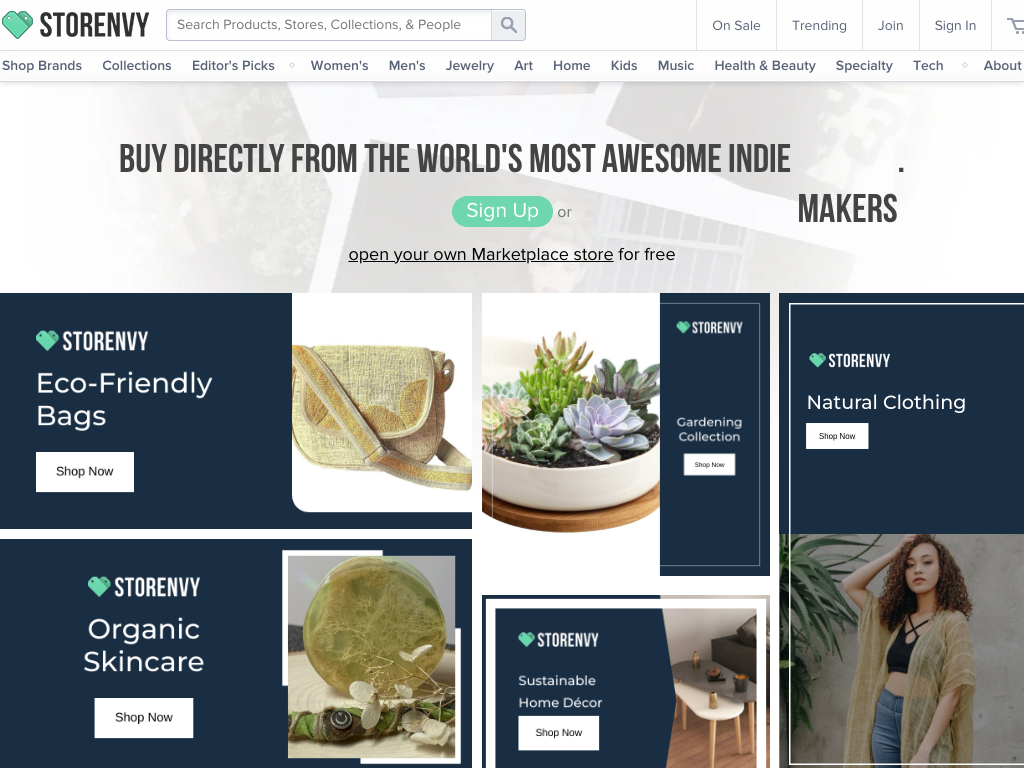Image resolution: width=1024 pixels, height=768 pixels.
Task: Click Shop Now on Eco-Friendly Bags banner
Action: coord(85,471)
